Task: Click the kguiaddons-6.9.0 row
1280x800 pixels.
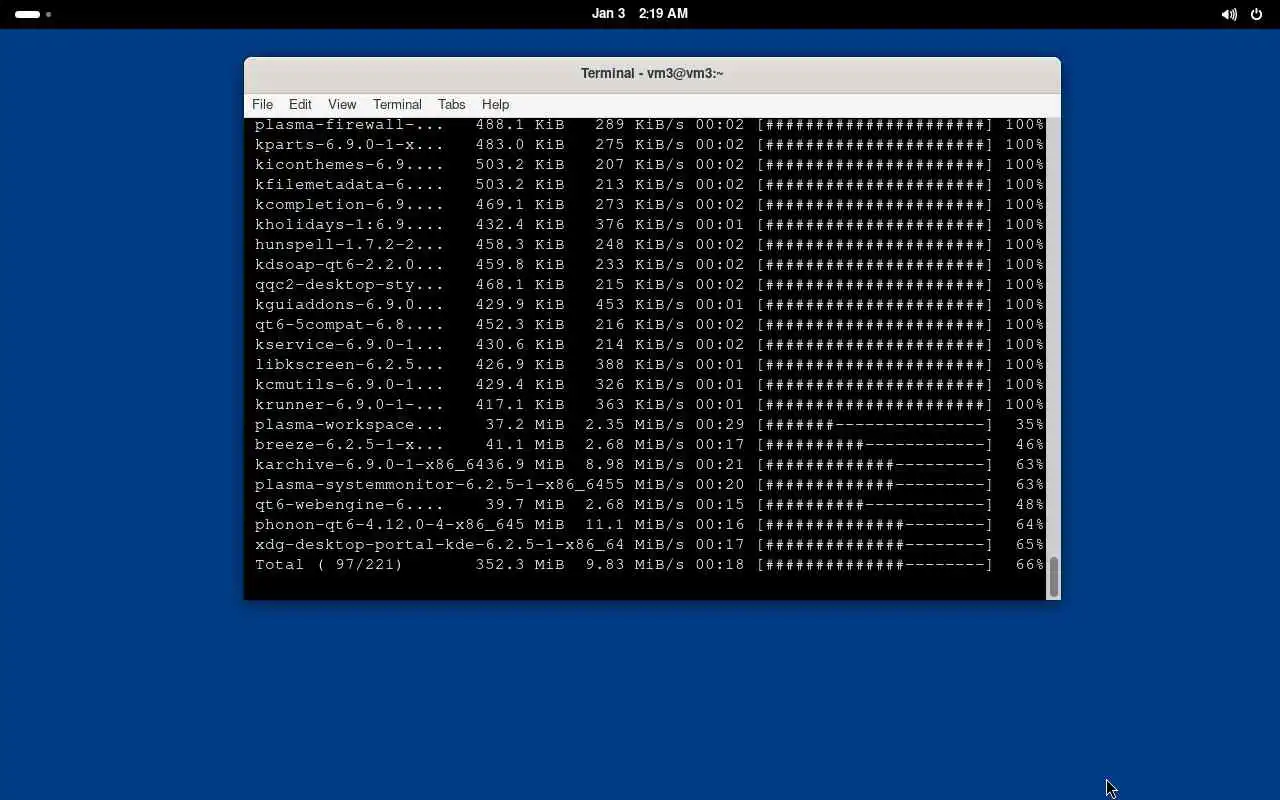Action: (649, 305)
